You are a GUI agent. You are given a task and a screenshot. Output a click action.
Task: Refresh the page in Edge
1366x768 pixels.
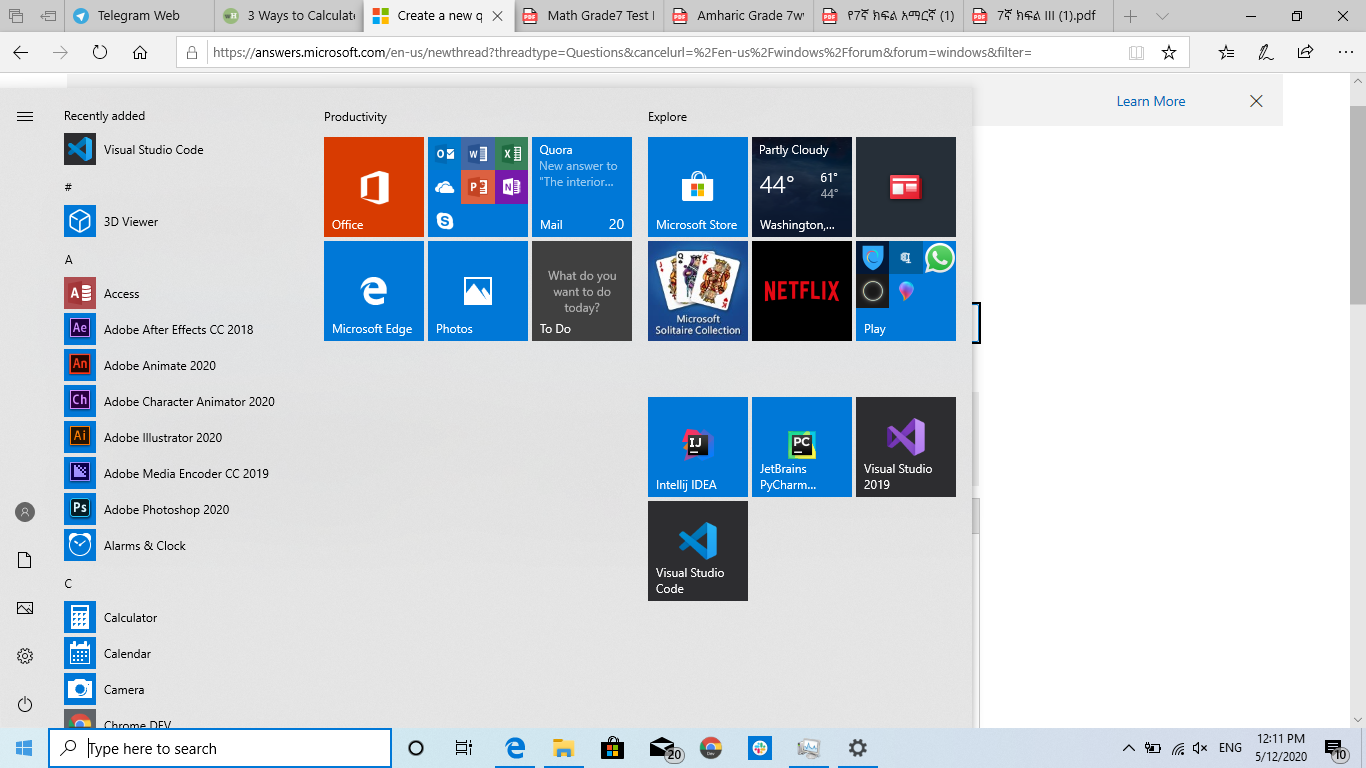pos(100,52)
